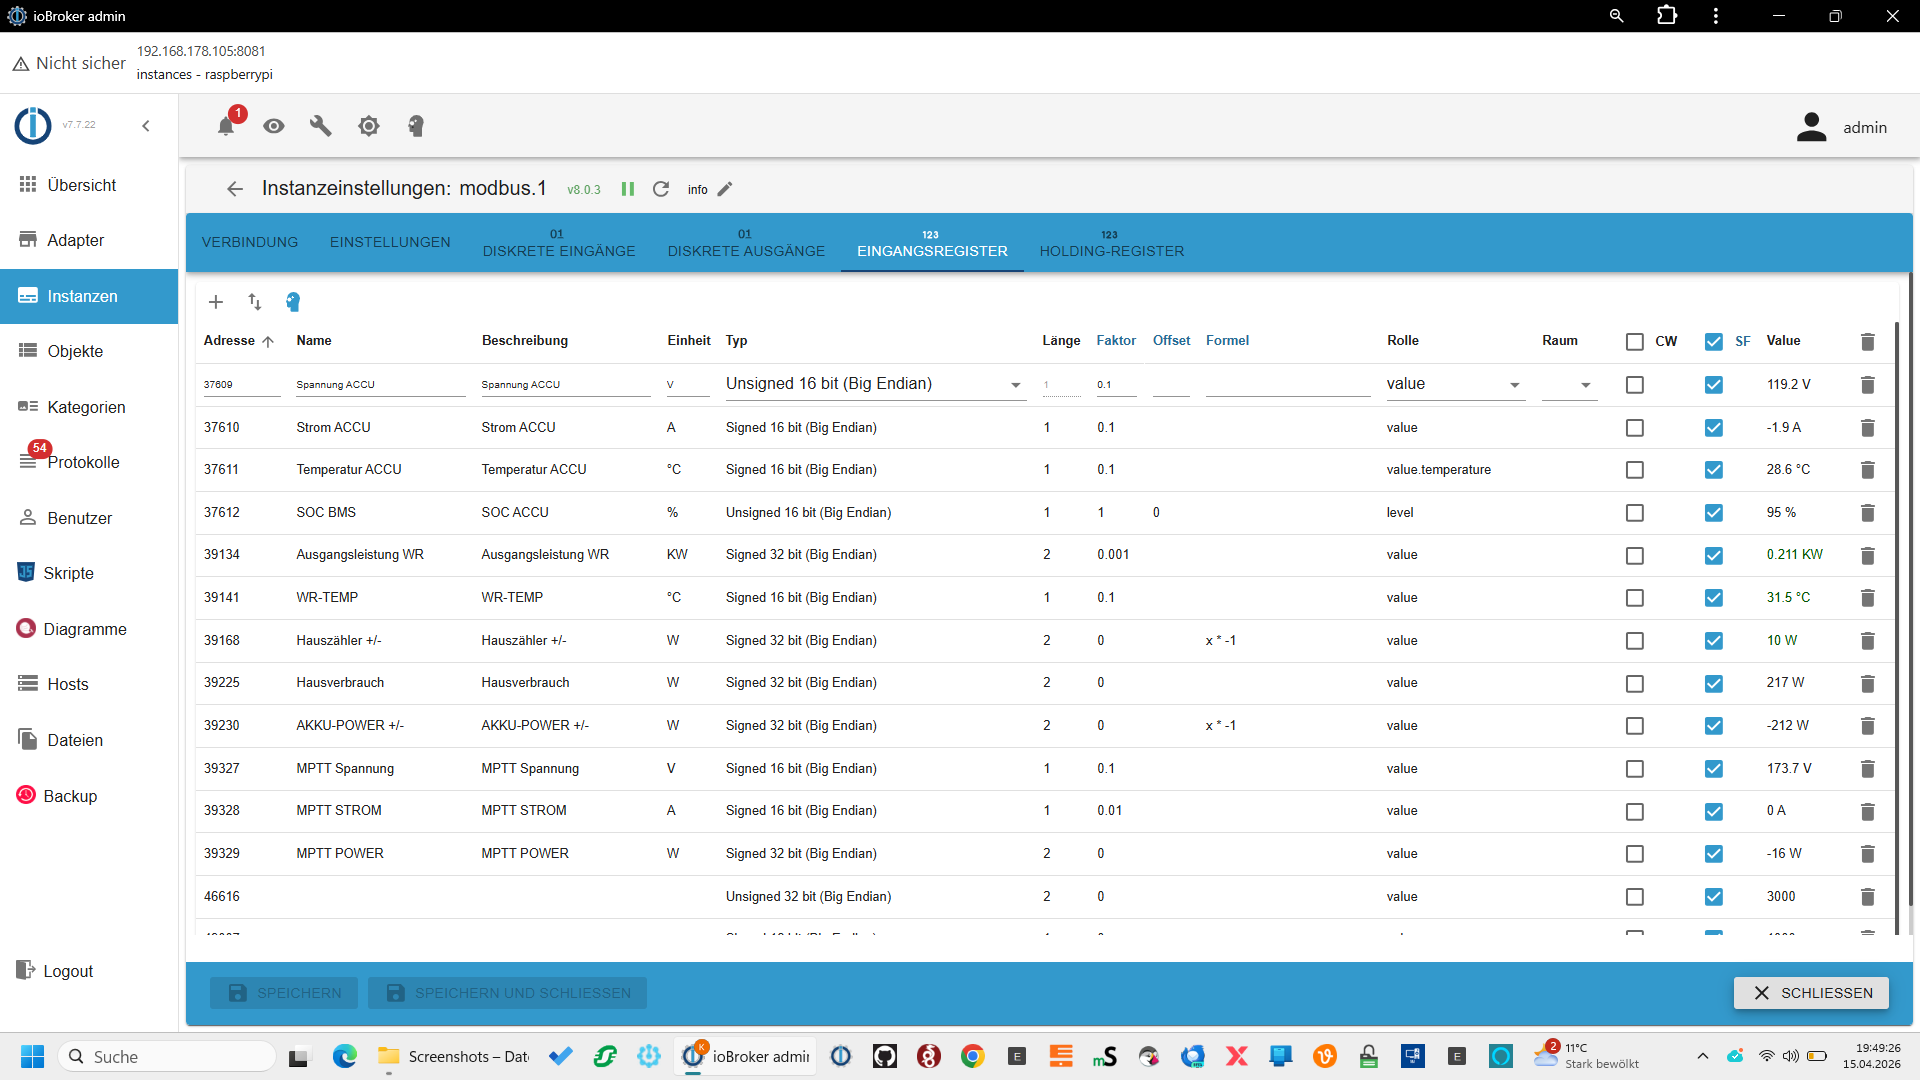
Task: Click the add register plus icon
Action: (x=216, y=302)
